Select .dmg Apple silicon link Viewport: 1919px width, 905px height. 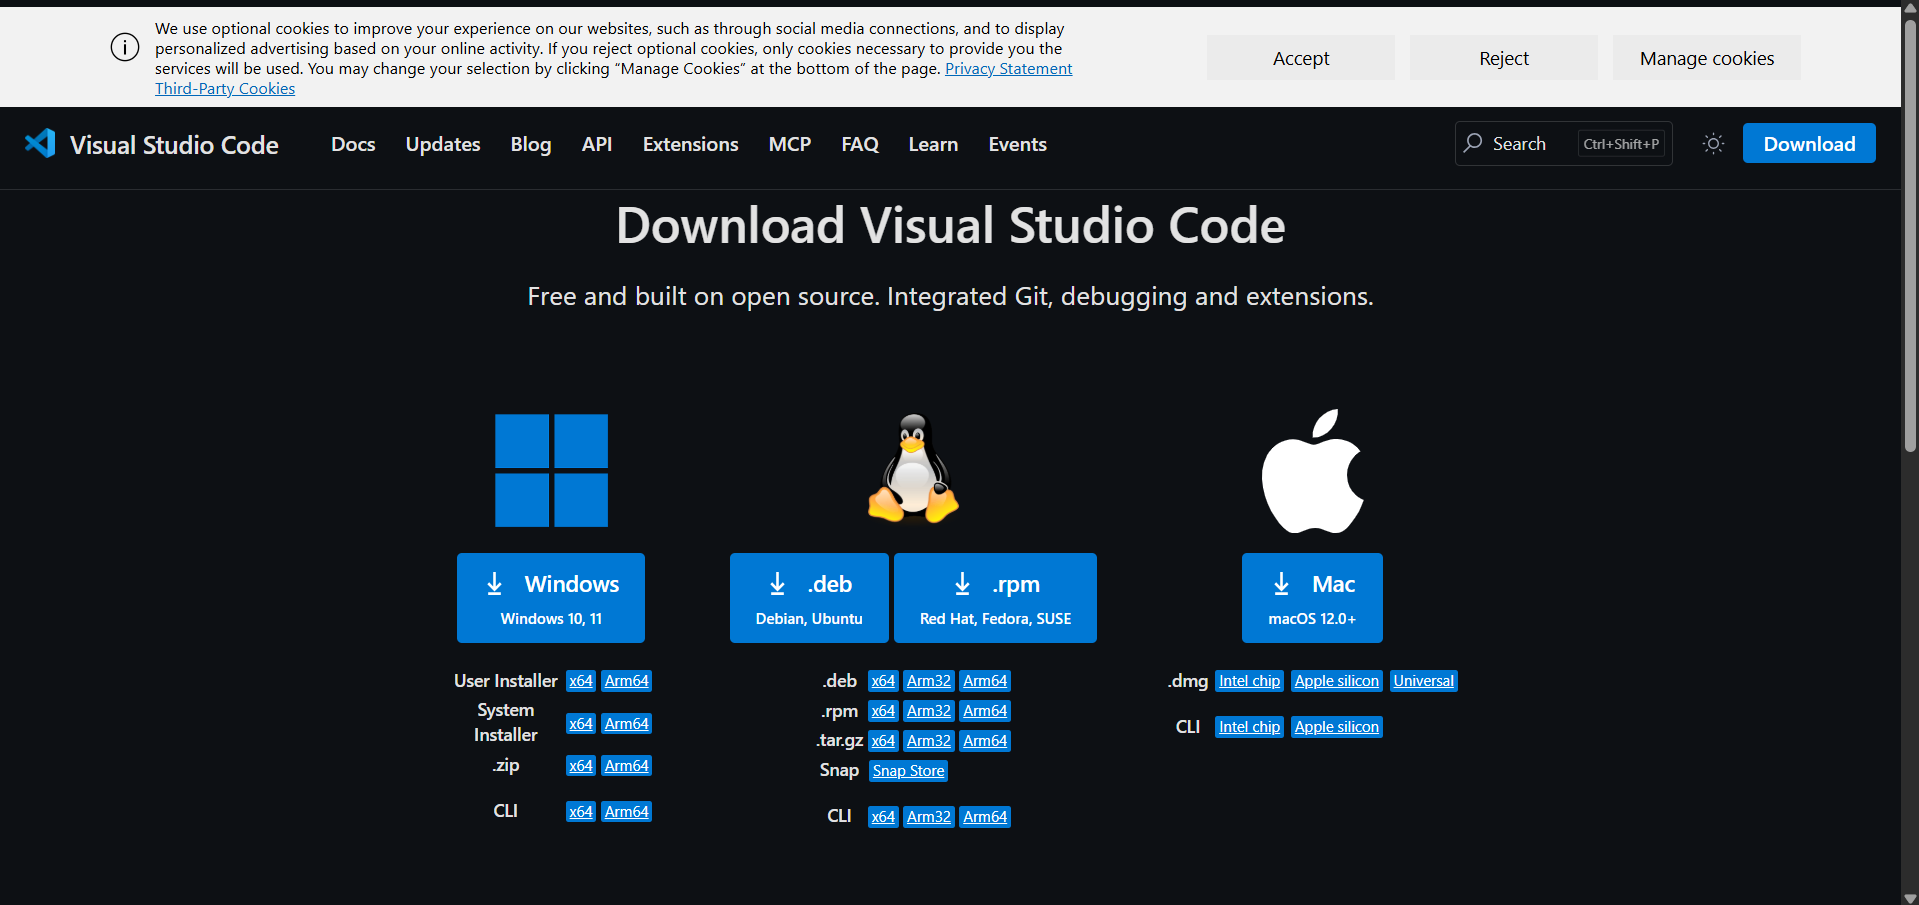coord(1337,681)
